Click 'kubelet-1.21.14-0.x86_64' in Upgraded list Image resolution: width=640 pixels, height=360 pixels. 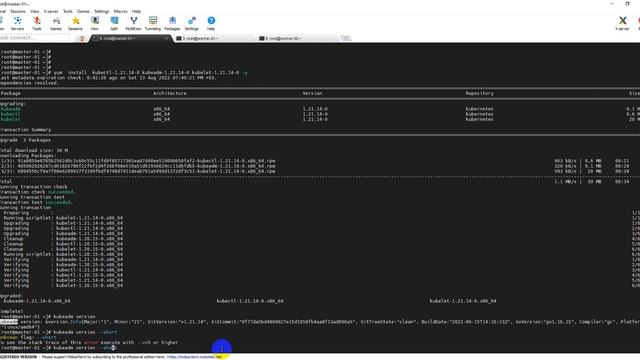[x=463, y=301]
